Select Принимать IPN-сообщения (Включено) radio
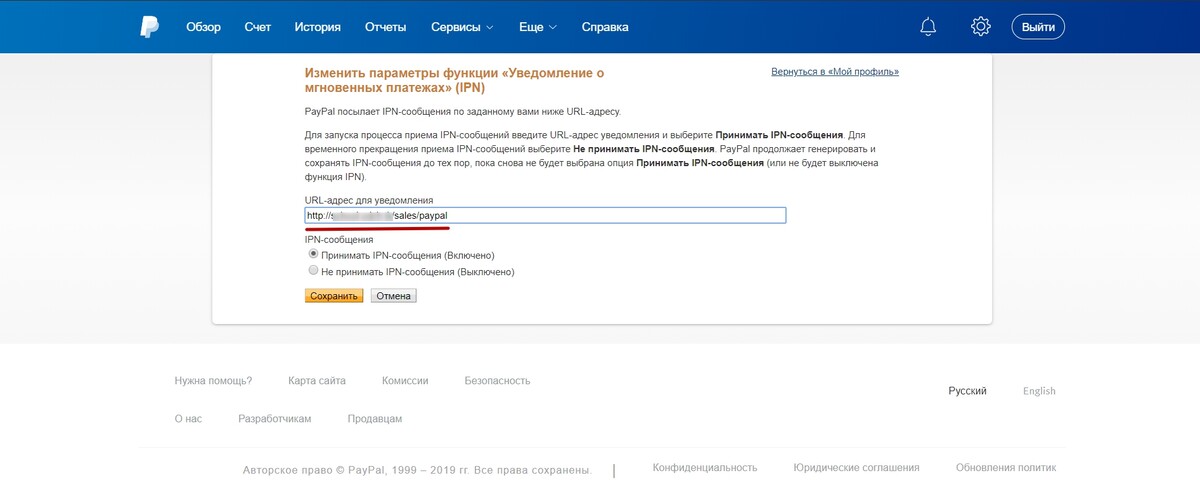 coord(314,255)
